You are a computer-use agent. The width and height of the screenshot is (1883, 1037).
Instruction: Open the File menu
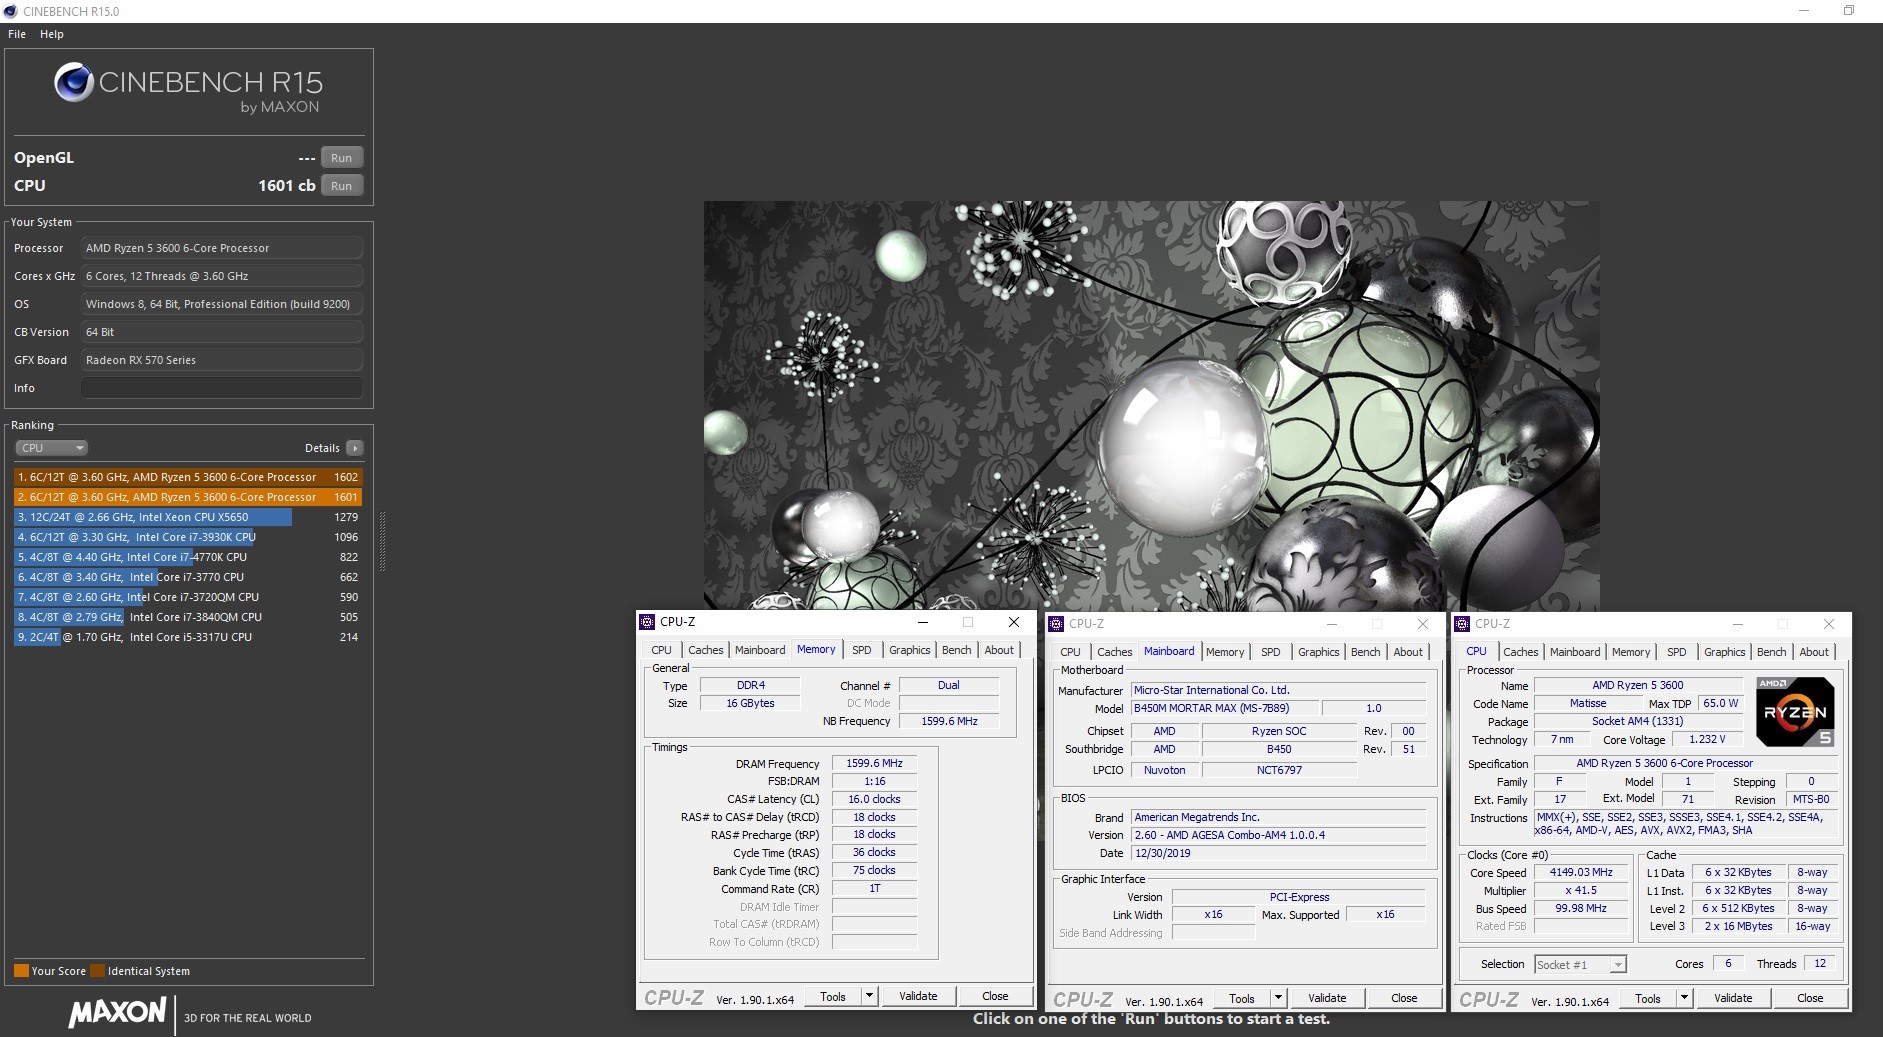(17, 34)
